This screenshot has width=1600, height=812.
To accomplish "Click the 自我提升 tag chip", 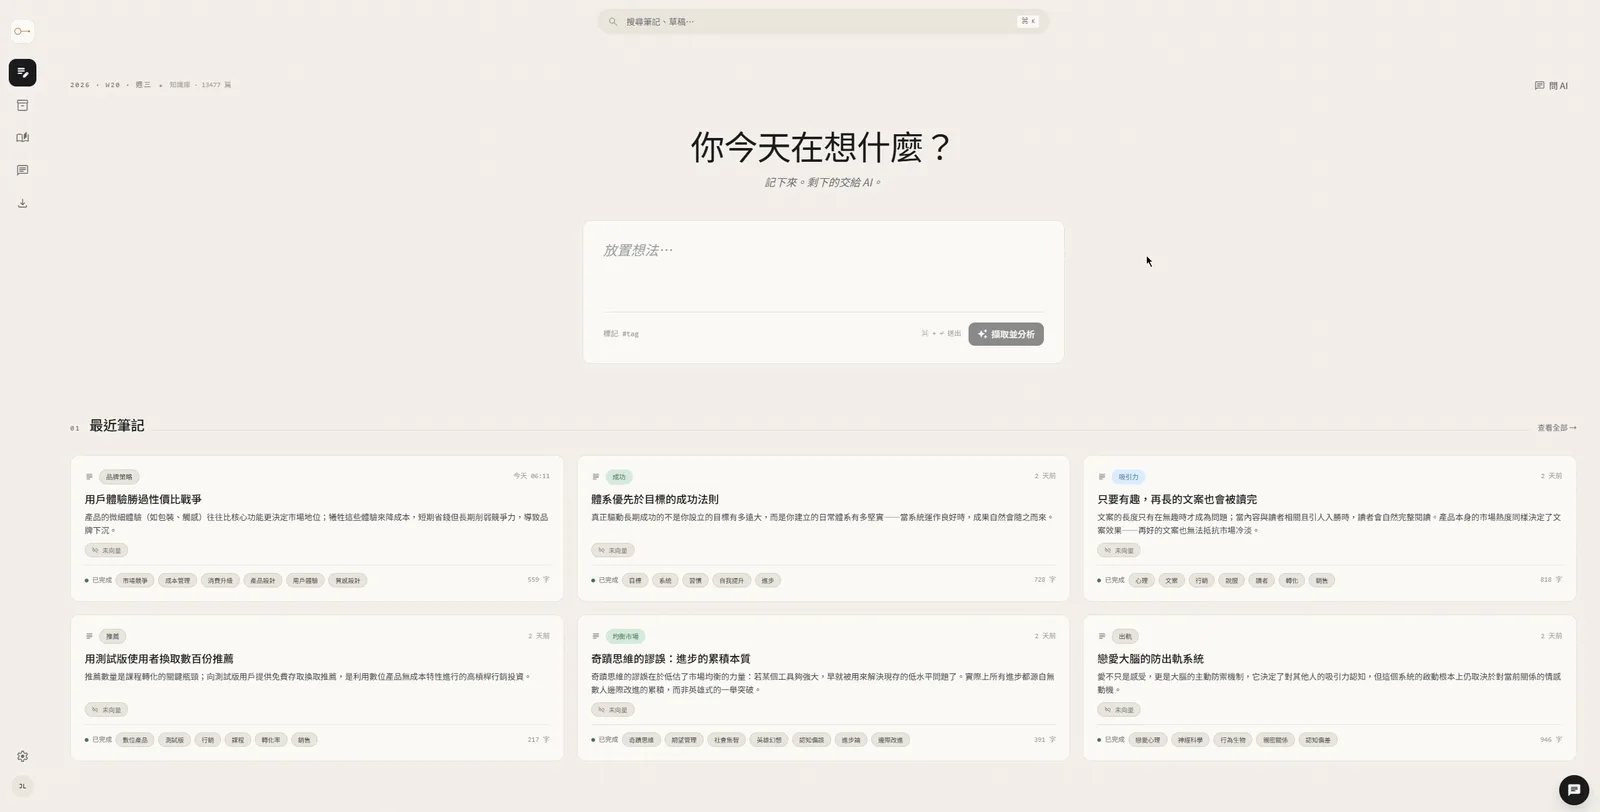I will (731, 581).
